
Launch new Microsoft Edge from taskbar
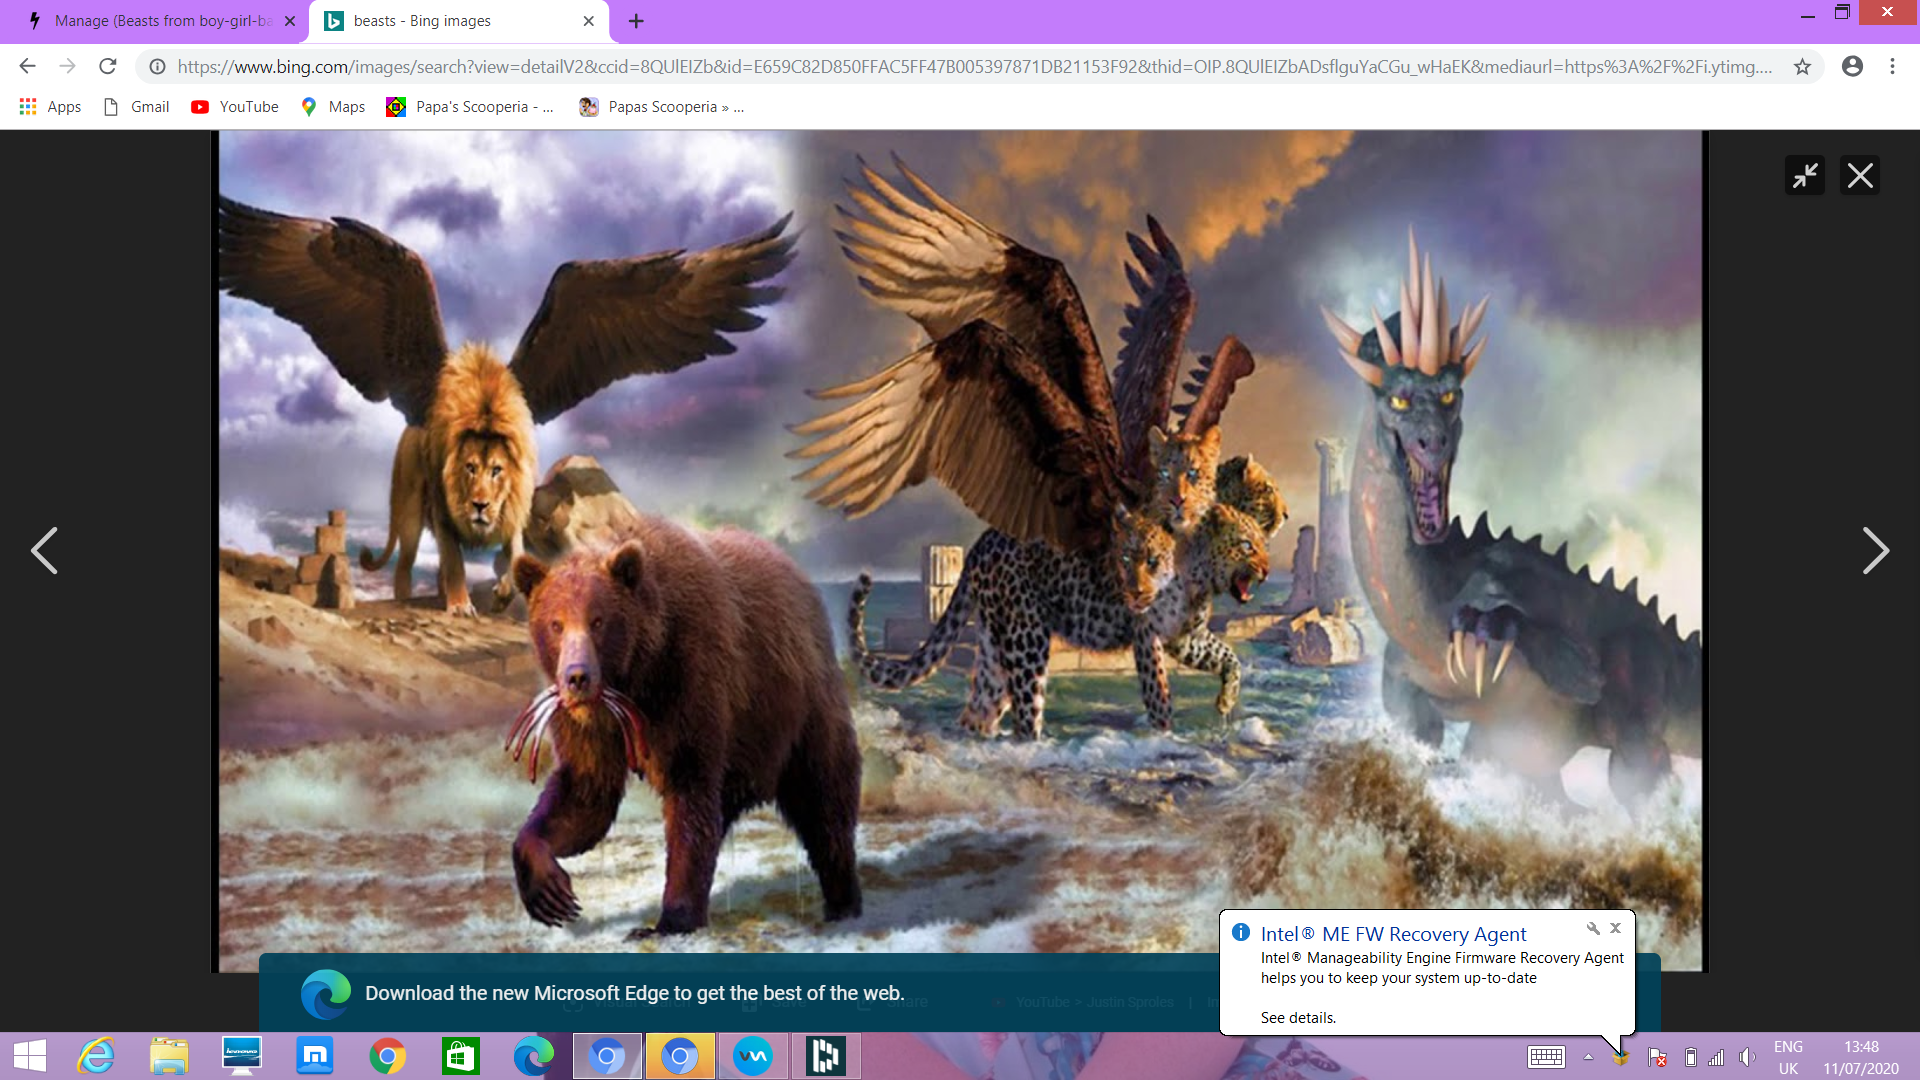coord(534,1056)
